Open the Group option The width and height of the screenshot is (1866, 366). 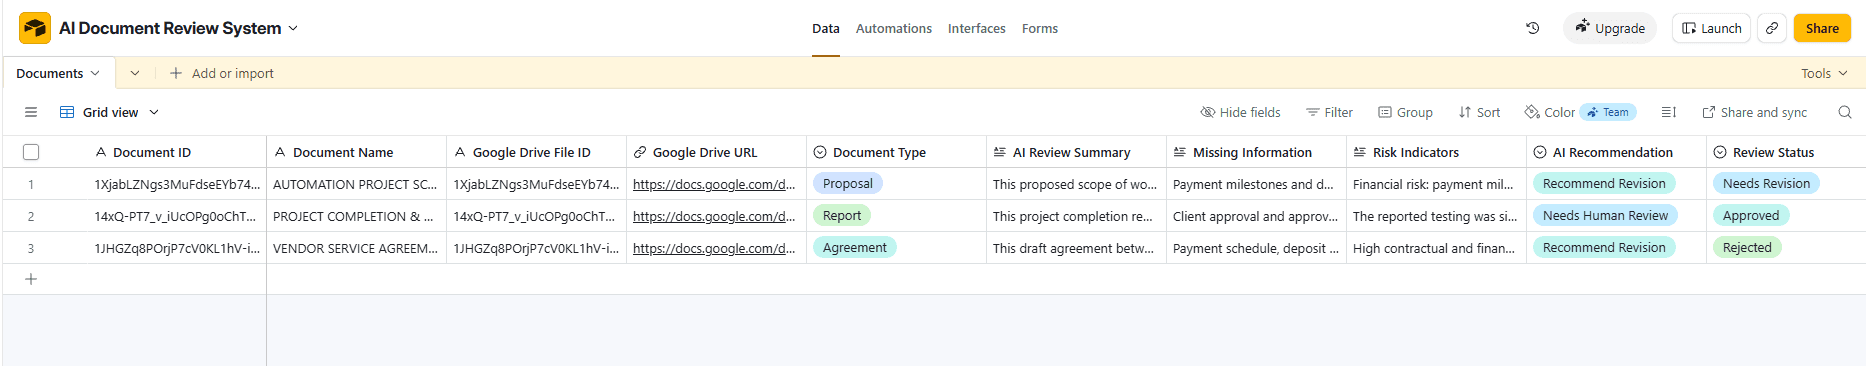(x=1405, y=112)
